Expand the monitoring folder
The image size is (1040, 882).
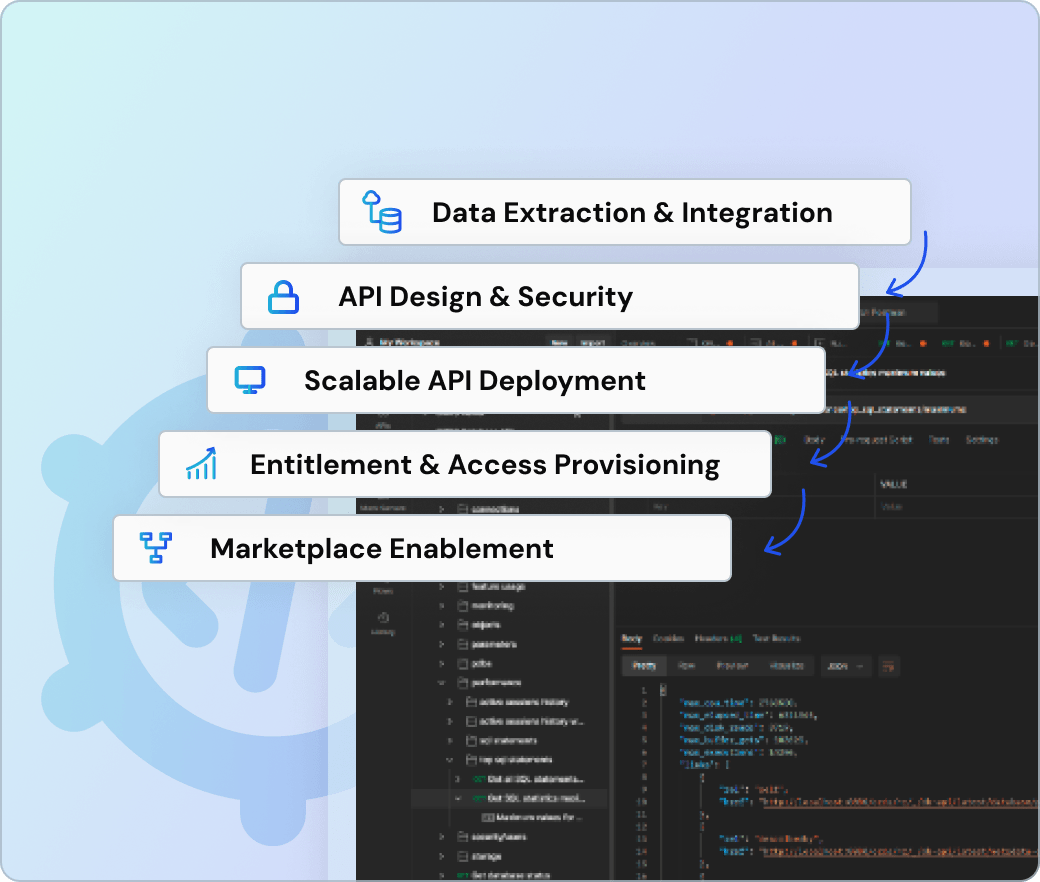441,605
